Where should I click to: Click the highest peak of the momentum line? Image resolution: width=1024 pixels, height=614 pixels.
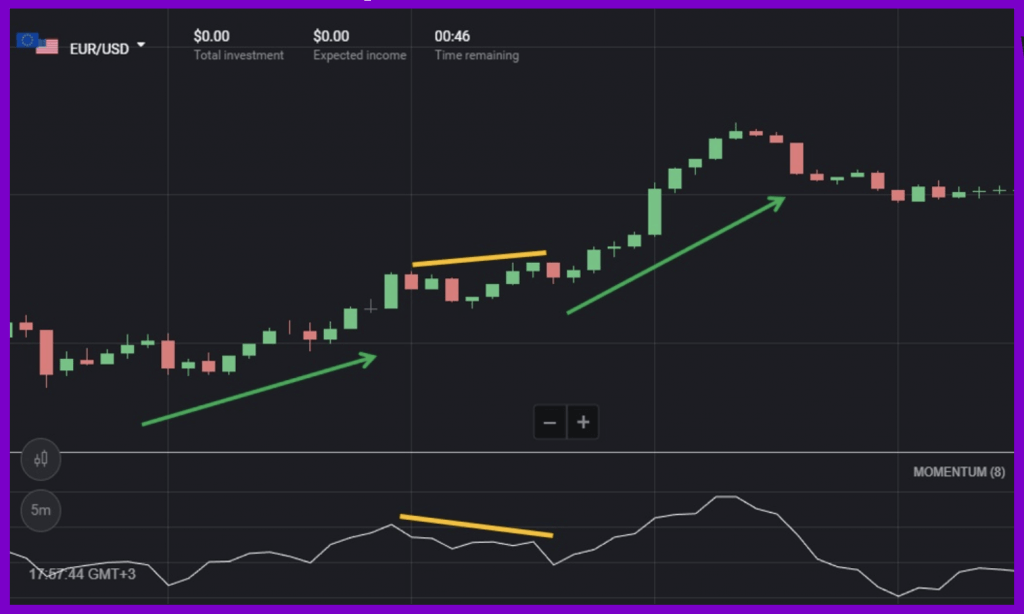click(725, 496)
